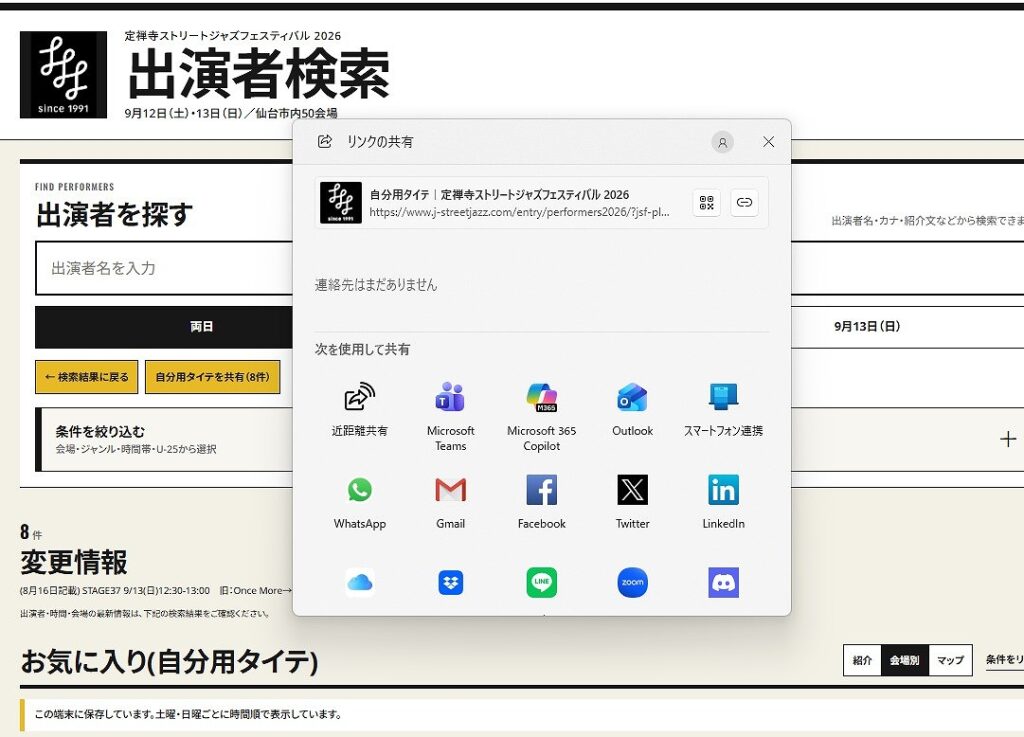
Task: Share link to Dropbox
Action: click(x=450, y=582)
